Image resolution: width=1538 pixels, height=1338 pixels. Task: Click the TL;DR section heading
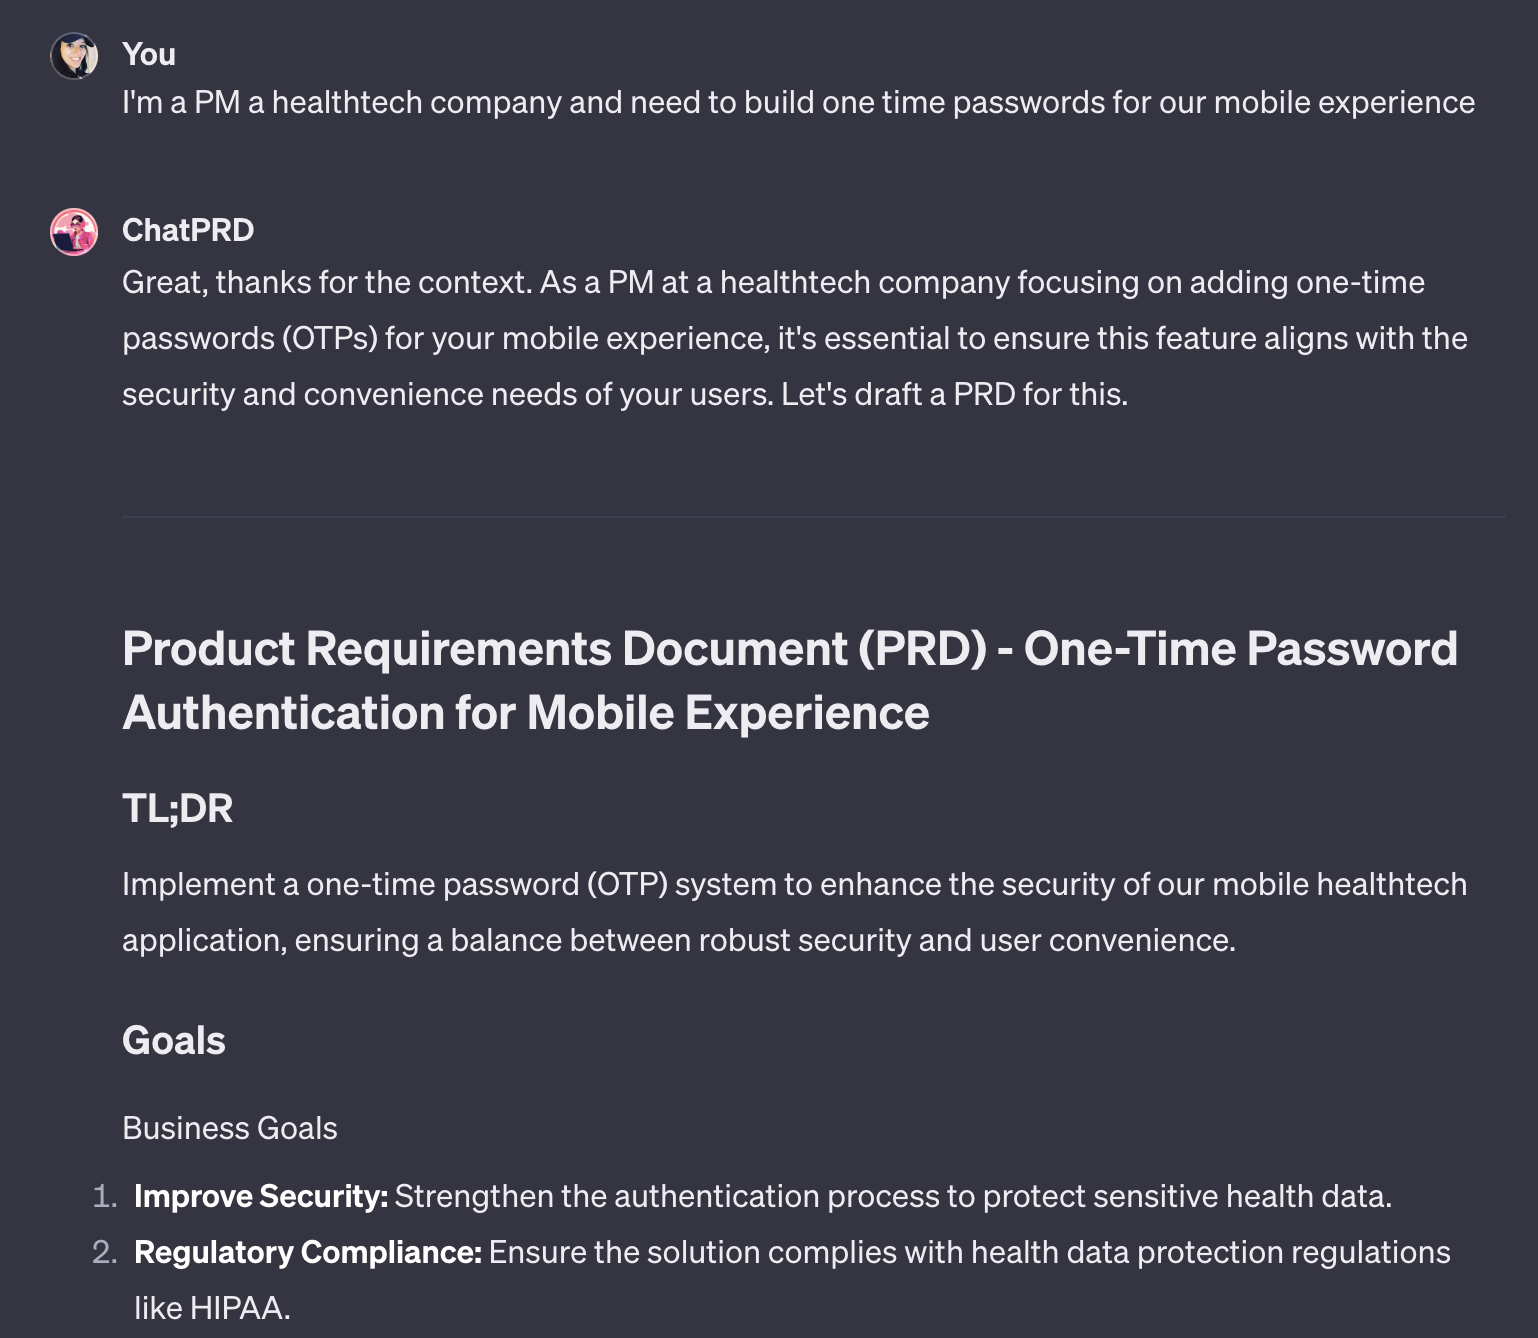click(x=178, y=808)
